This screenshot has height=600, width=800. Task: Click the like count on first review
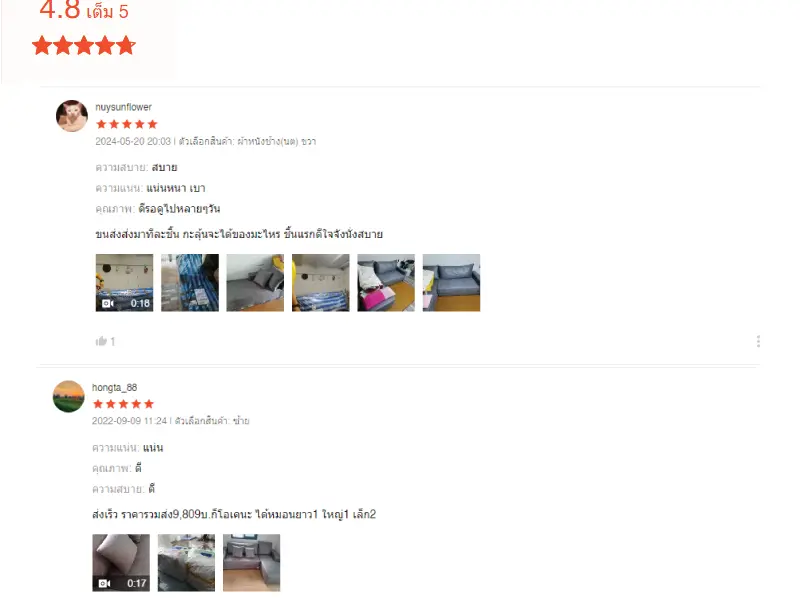(113, 342)
